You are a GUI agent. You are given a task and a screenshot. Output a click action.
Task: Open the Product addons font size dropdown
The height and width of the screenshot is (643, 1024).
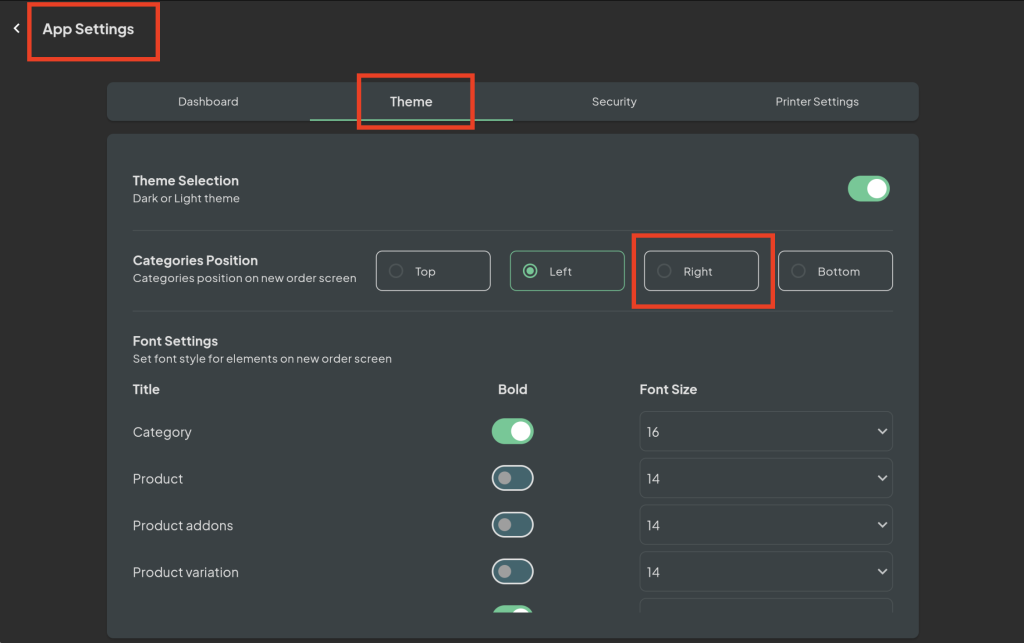pos(765,524)
